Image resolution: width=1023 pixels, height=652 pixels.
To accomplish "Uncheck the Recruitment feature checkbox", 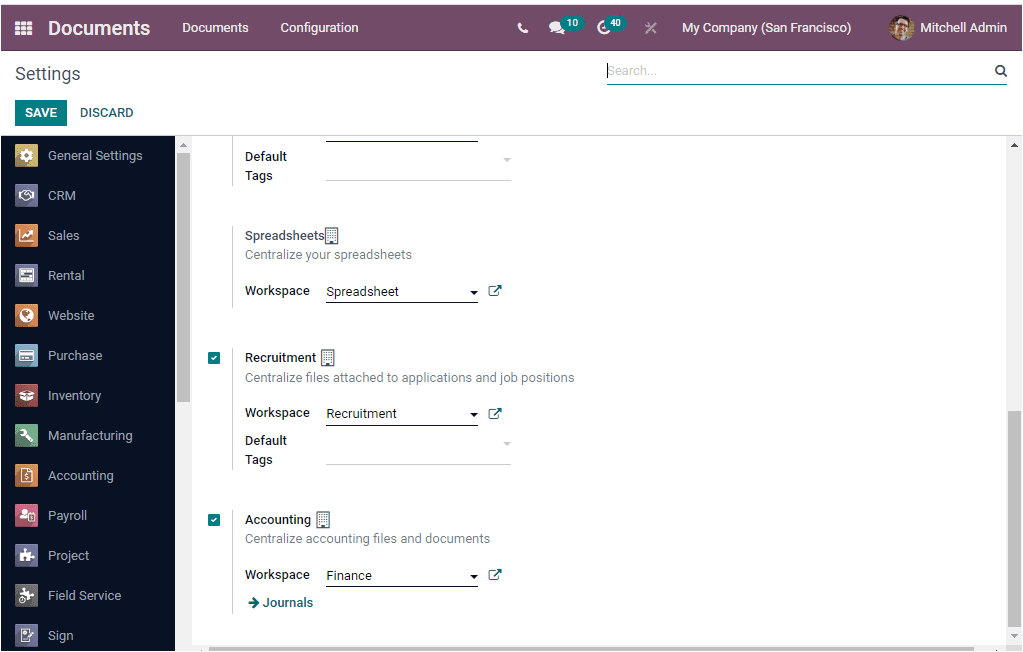I will click(213, 357).
